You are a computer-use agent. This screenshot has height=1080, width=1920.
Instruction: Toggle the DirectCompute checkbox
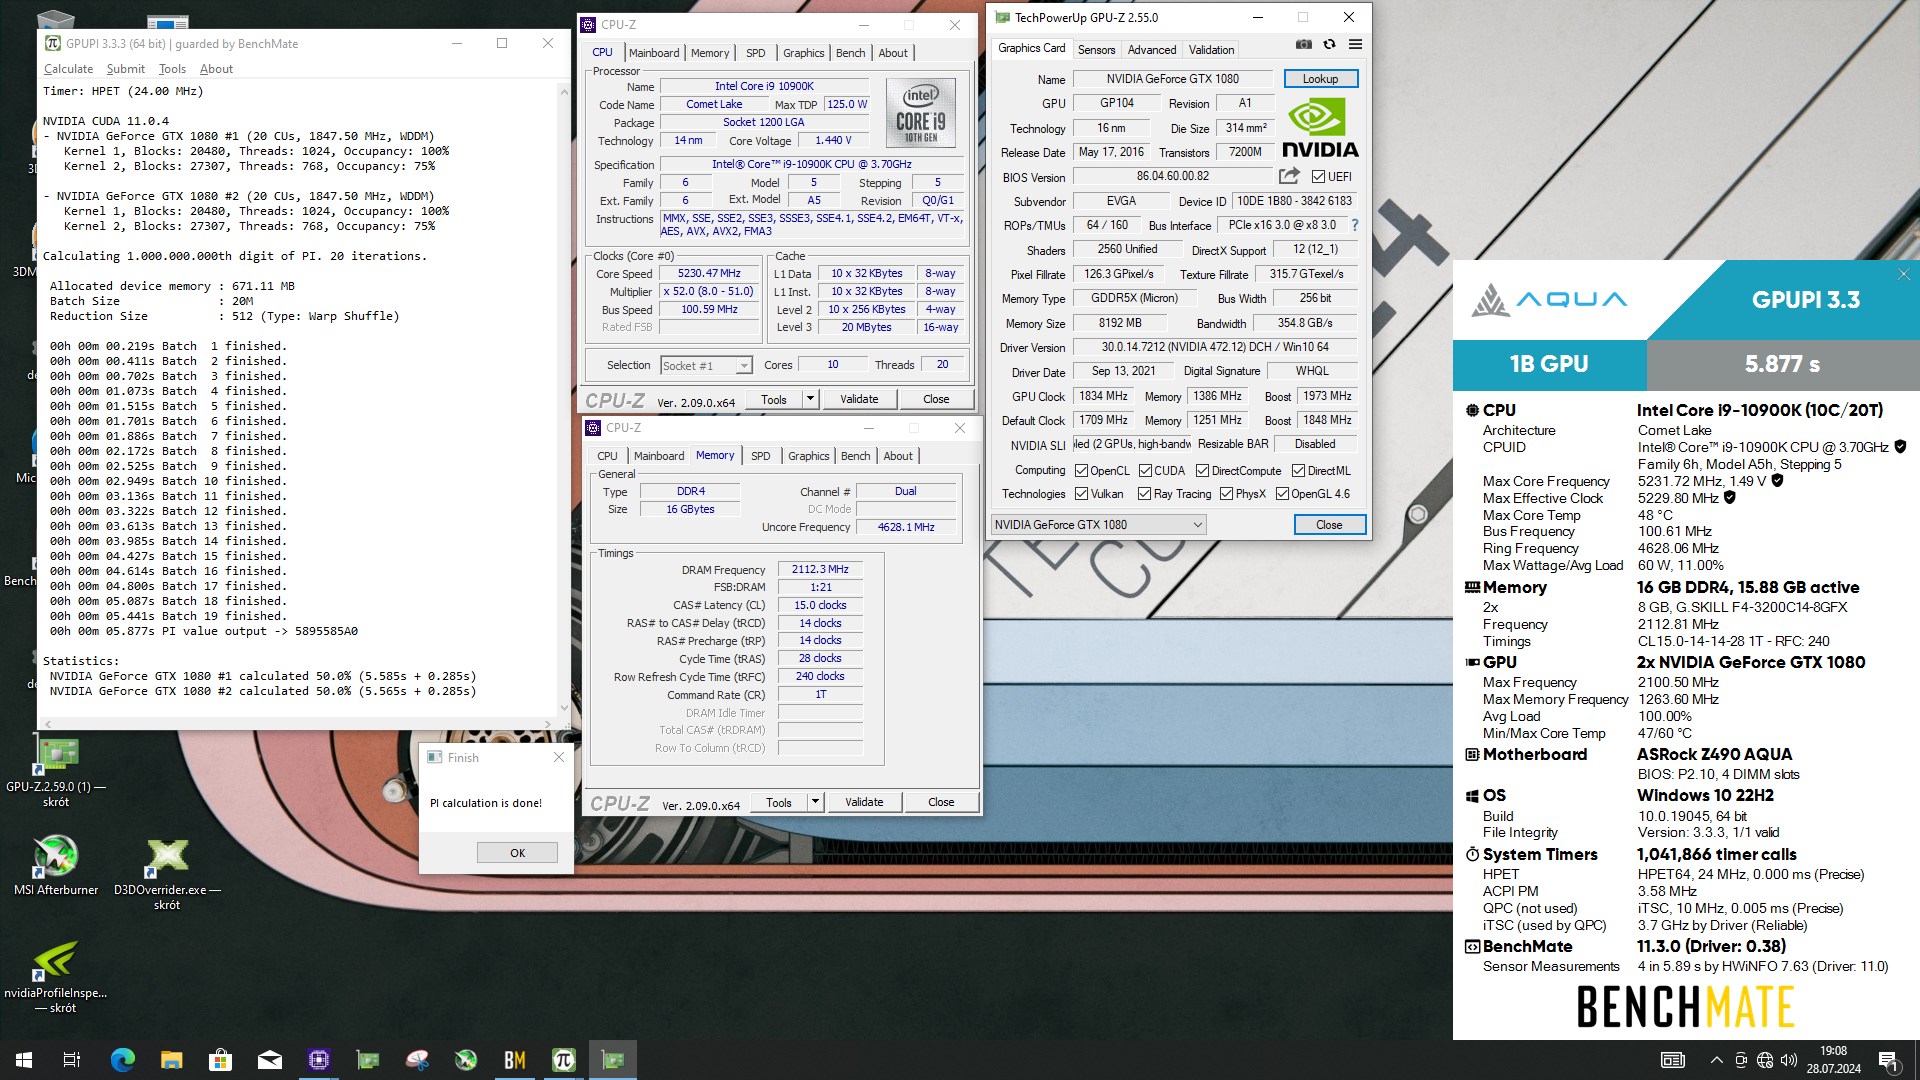(x=1202, y=471)
